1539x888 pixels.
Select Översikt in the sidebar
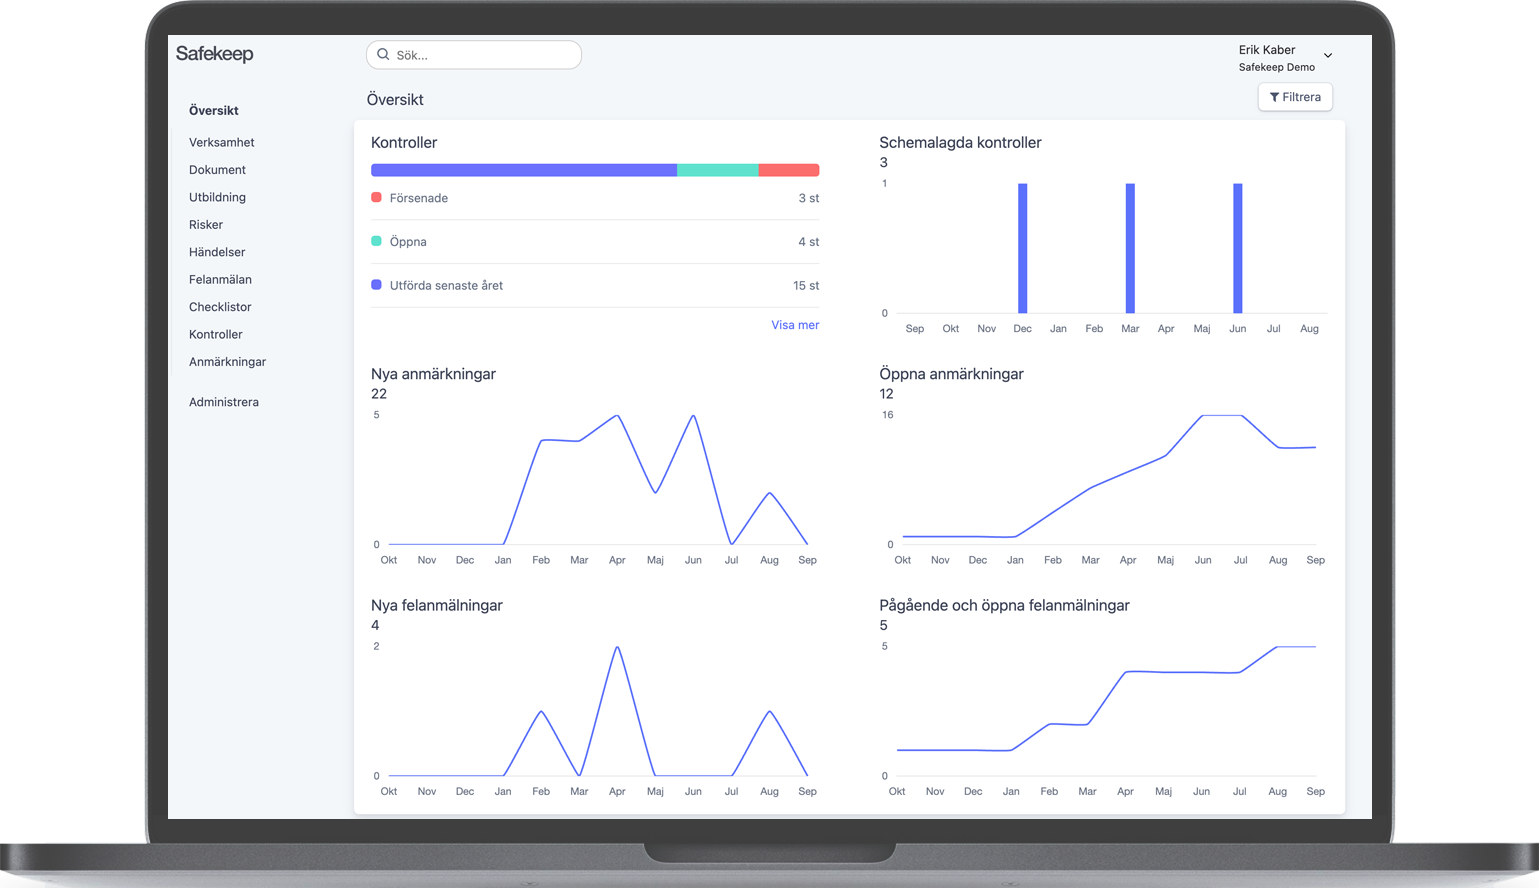click(x=214, y=111)
